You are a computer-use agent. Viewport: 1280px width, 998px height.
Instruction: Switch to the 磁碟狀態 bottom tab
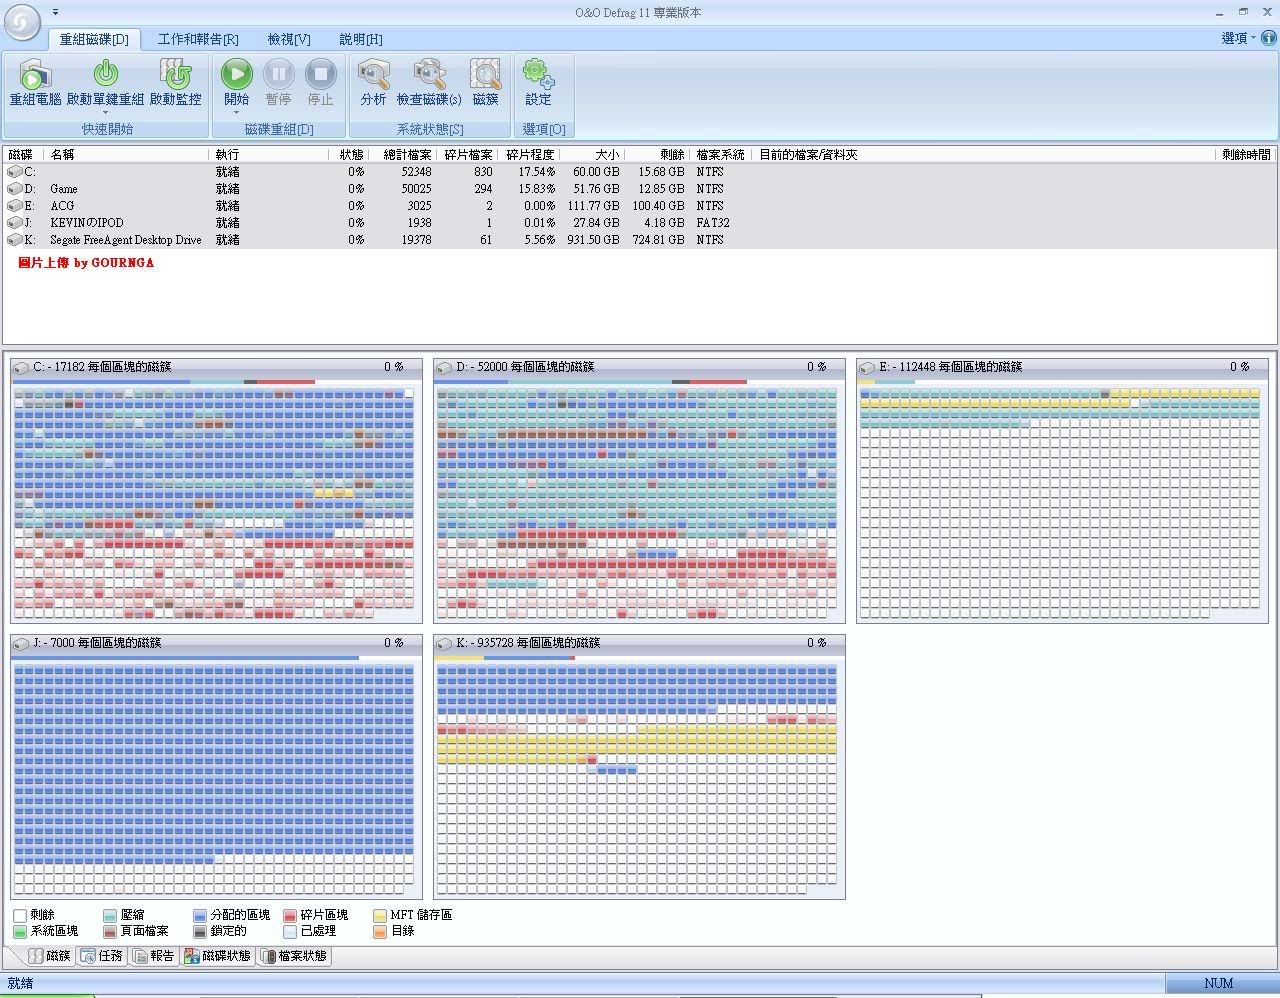click(218, 956)
